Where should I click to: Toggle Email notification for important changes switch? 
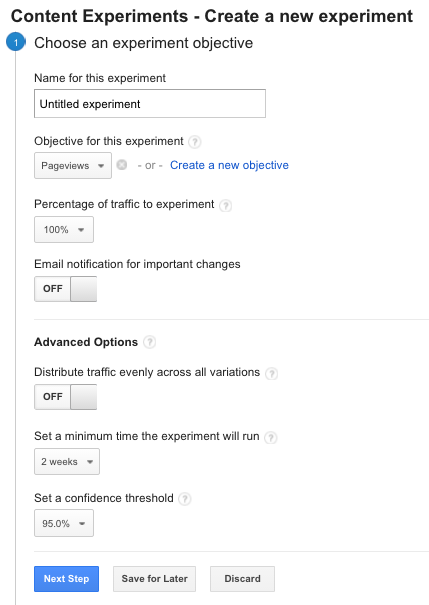pyautogui.click(x=66, y=289)
